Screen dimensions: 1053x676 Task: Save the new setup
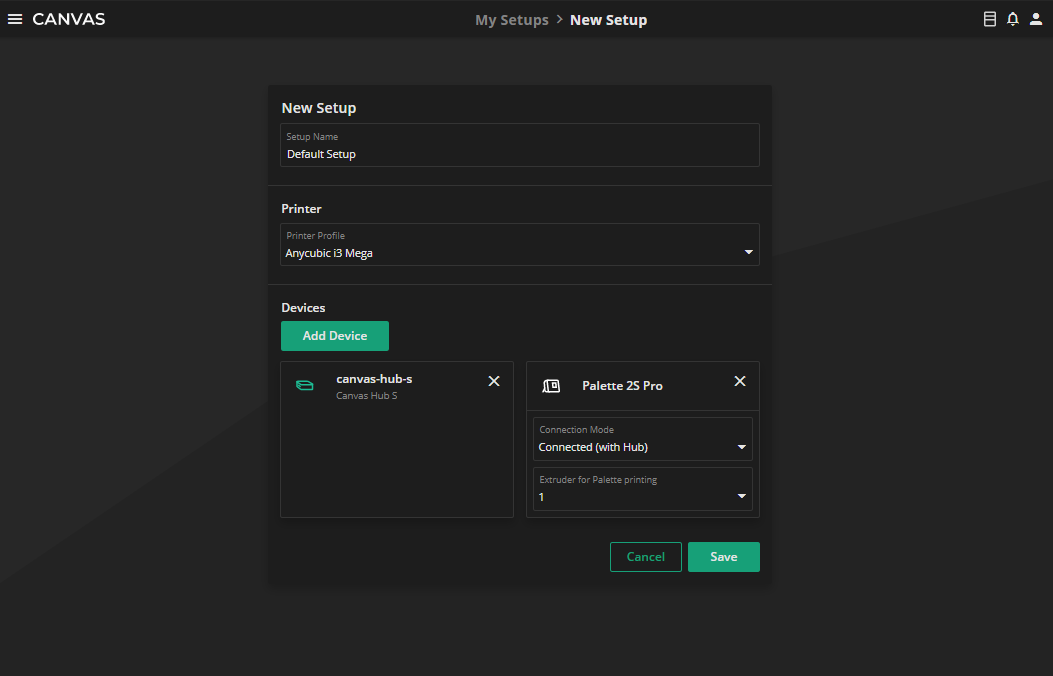click(724, 557)
